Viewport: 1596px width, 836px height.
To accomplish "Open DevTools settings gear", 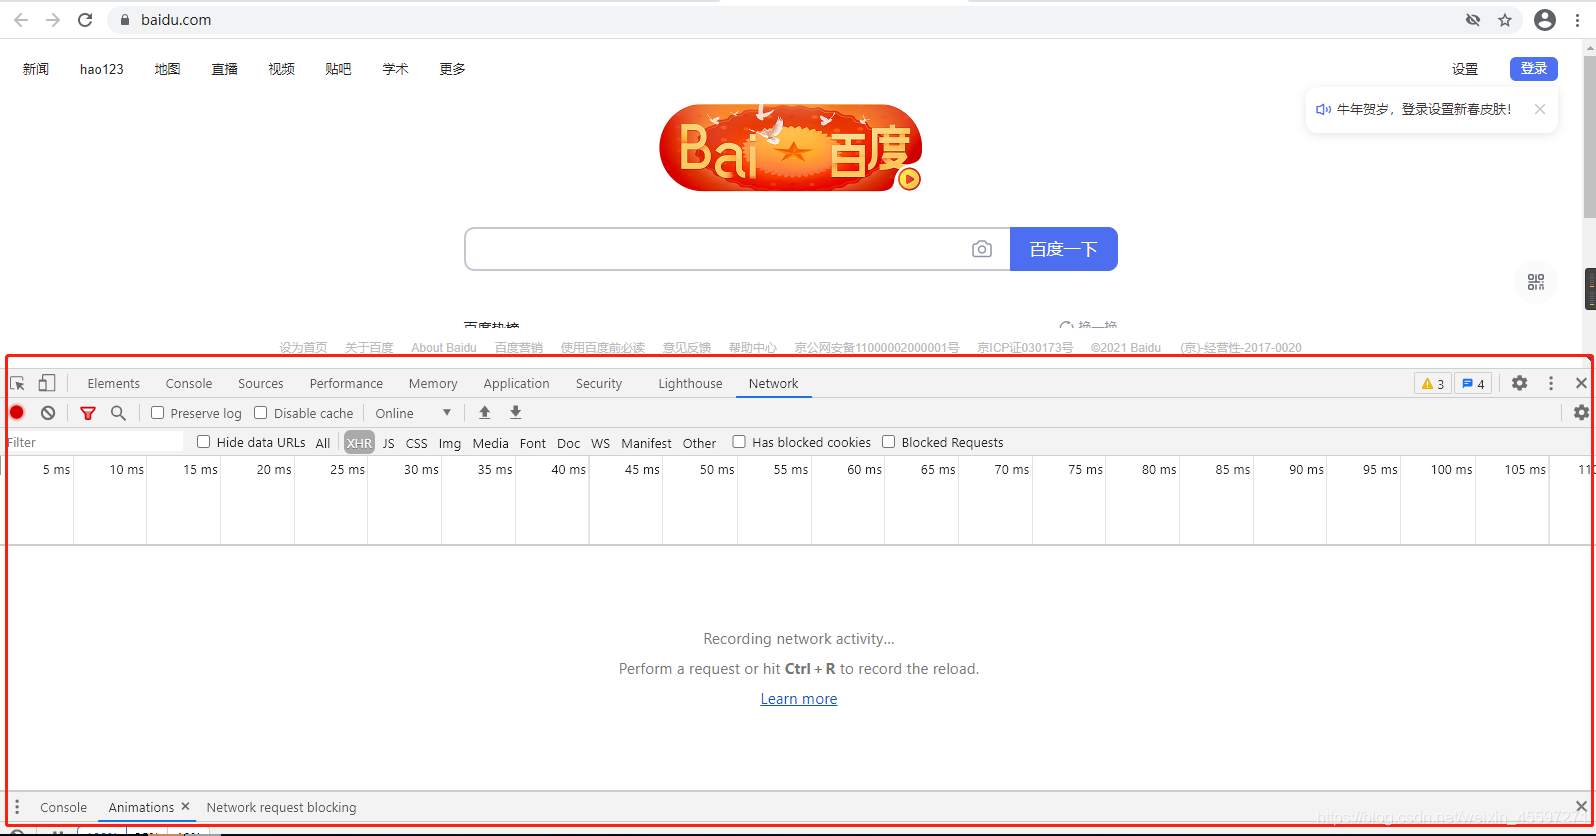I will [x=1520, y=383].
